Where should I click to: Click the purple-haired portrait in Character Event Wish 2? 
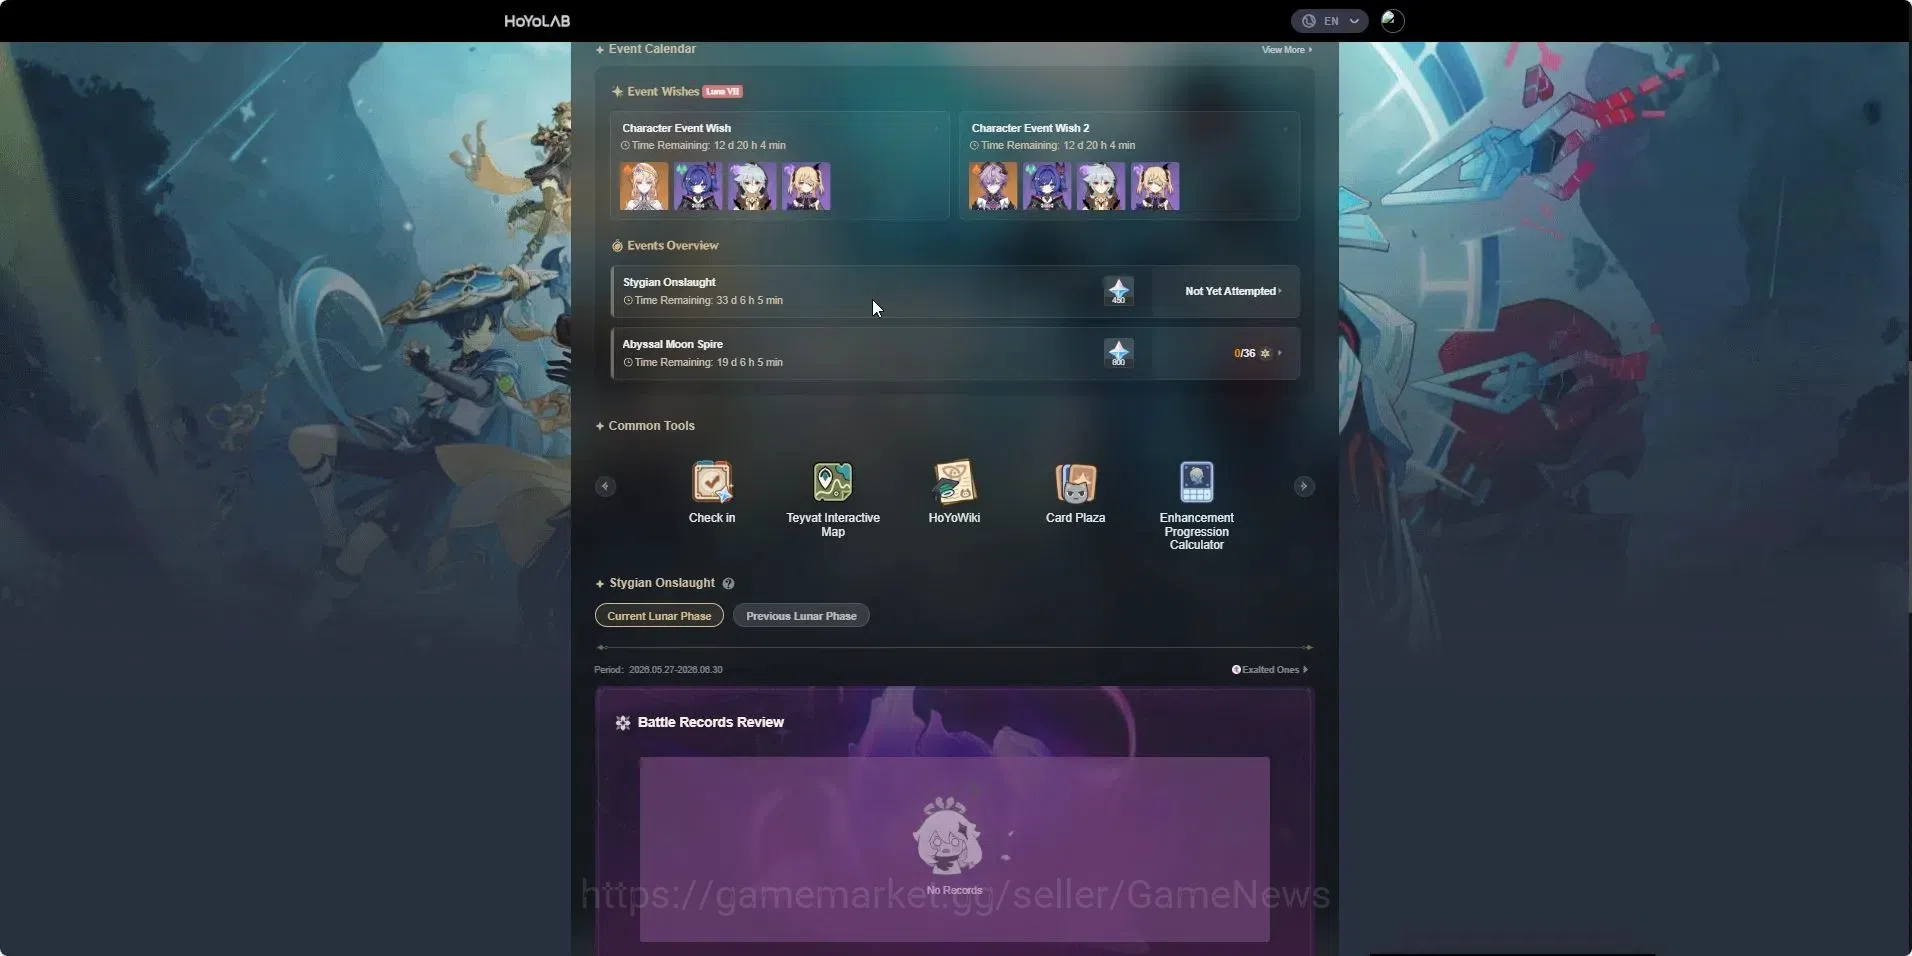pos(993,187)
